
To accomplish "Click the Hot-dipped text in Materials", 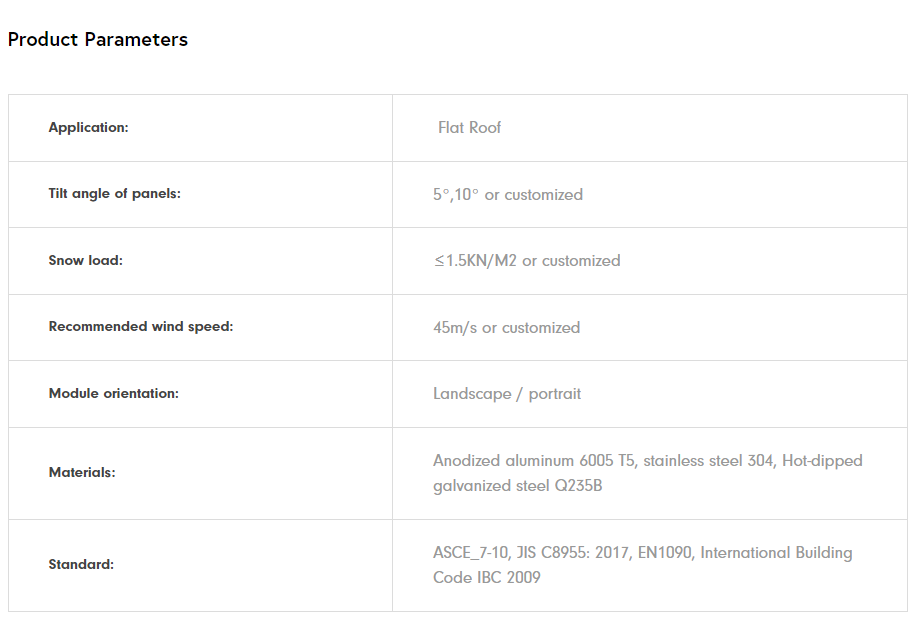I will point(822,461).
